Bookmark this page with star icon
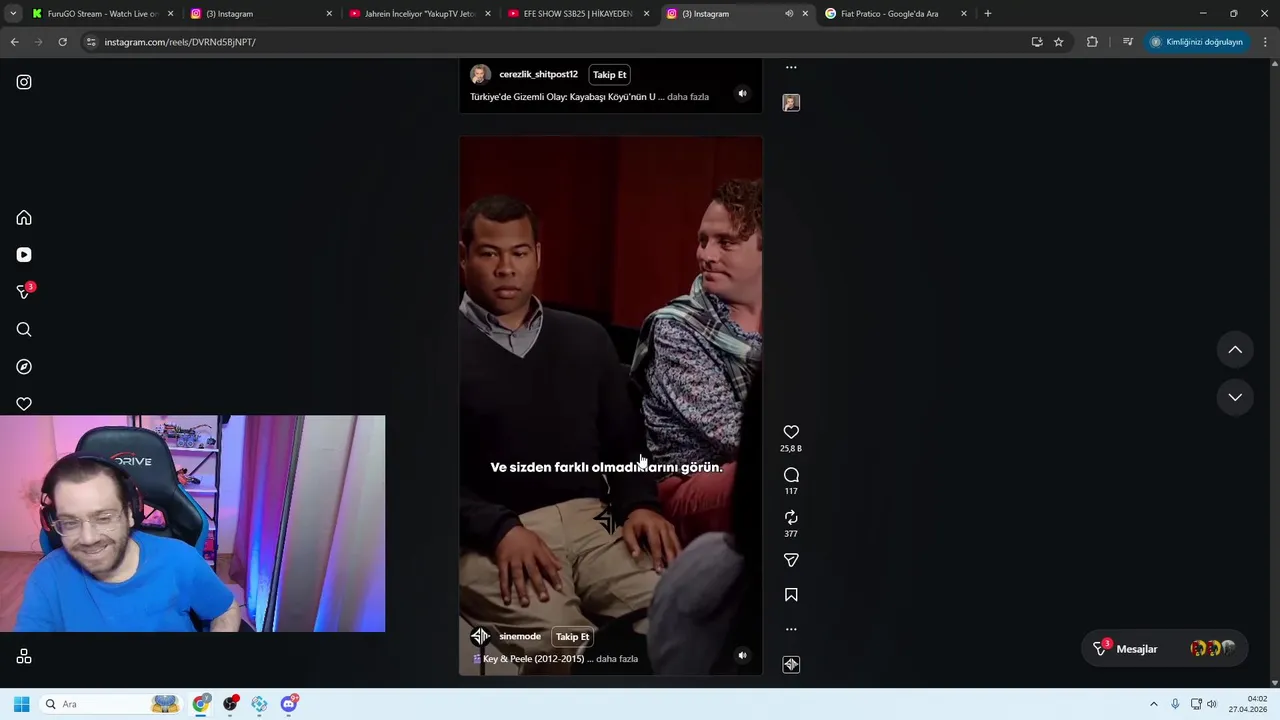 click(x=1058, y=42)
